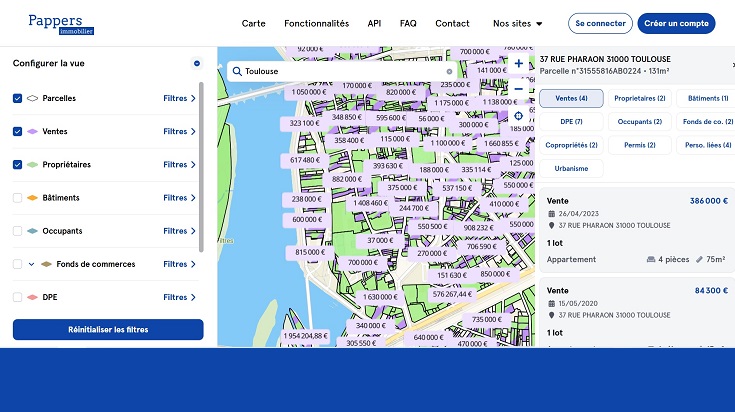Viewport: 735px width, 412px height.
Task: Open the Carte menu item
Action: 254,23
